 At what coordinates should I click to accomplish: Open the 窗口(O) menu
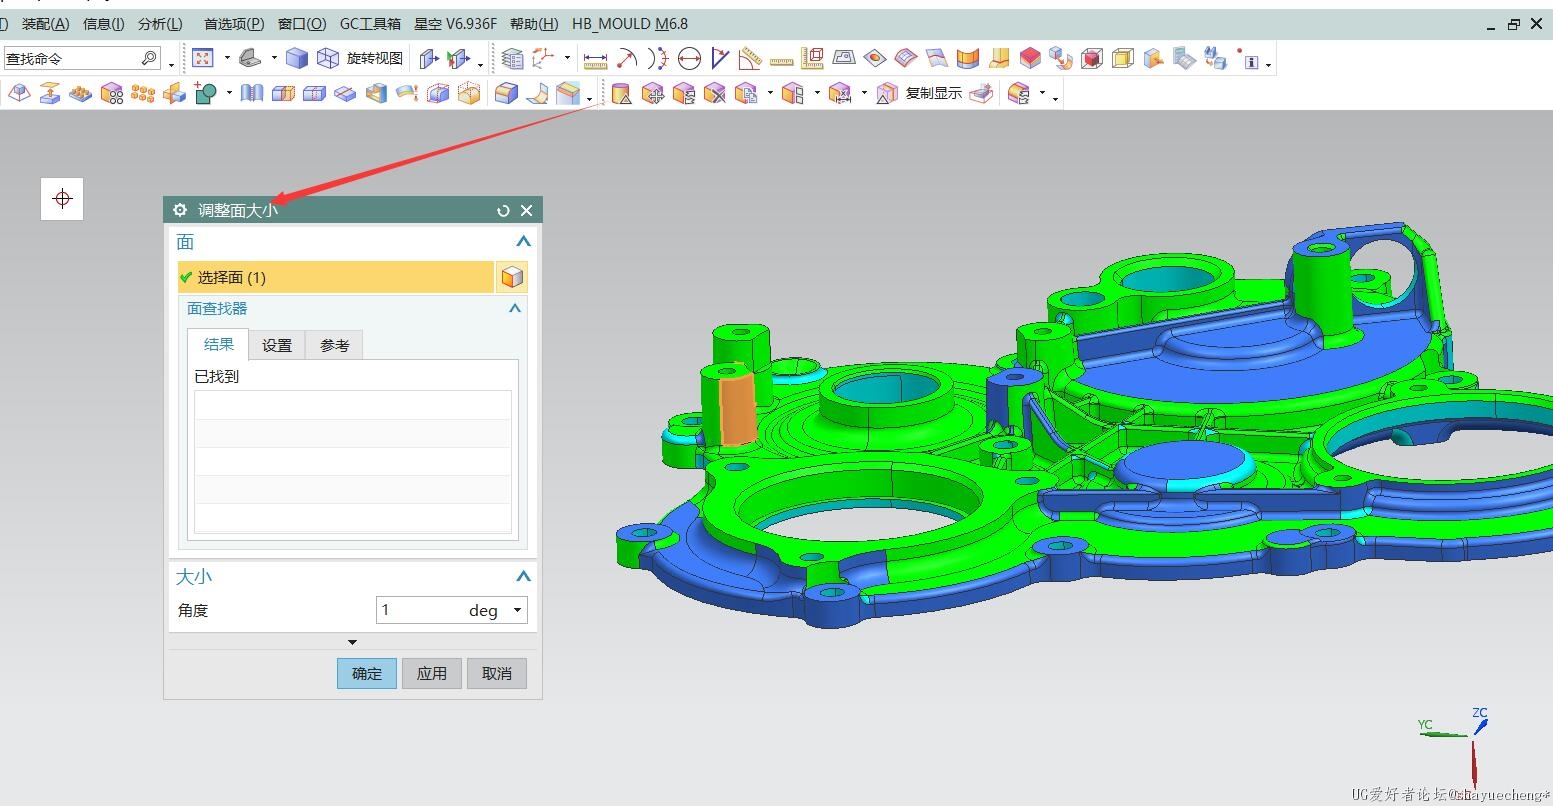302,24
